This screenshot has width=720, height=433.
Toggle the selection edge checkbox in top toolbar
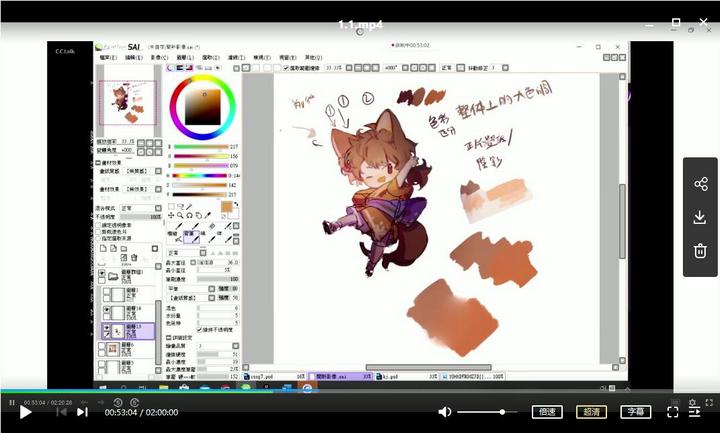point(286,68)
